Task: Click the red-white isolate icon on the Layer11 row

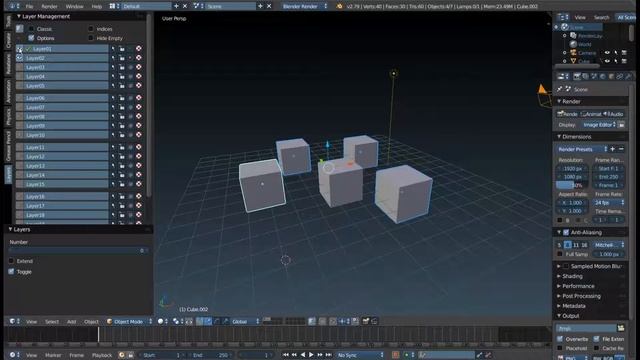Action: (139, 147)
